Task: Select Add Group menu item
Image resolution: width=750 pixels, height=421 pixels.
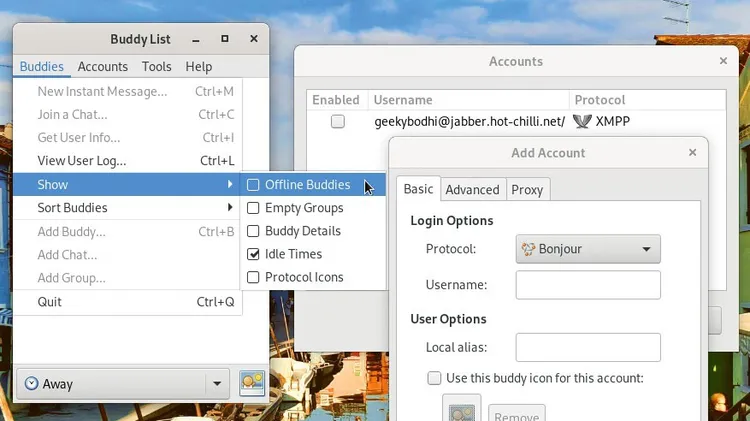Action: pos(127,278)
